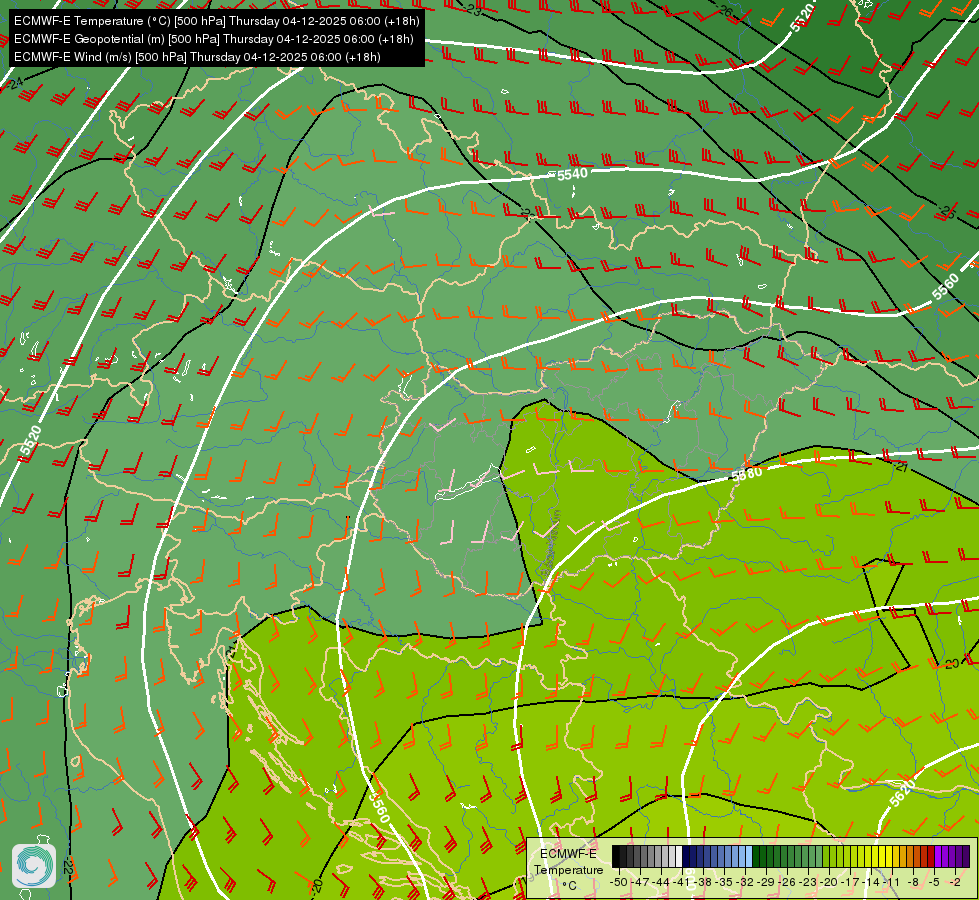The image size is (979, 900).
Task: Pick the light blue -32 legend swatch
Action: (749, 856)
